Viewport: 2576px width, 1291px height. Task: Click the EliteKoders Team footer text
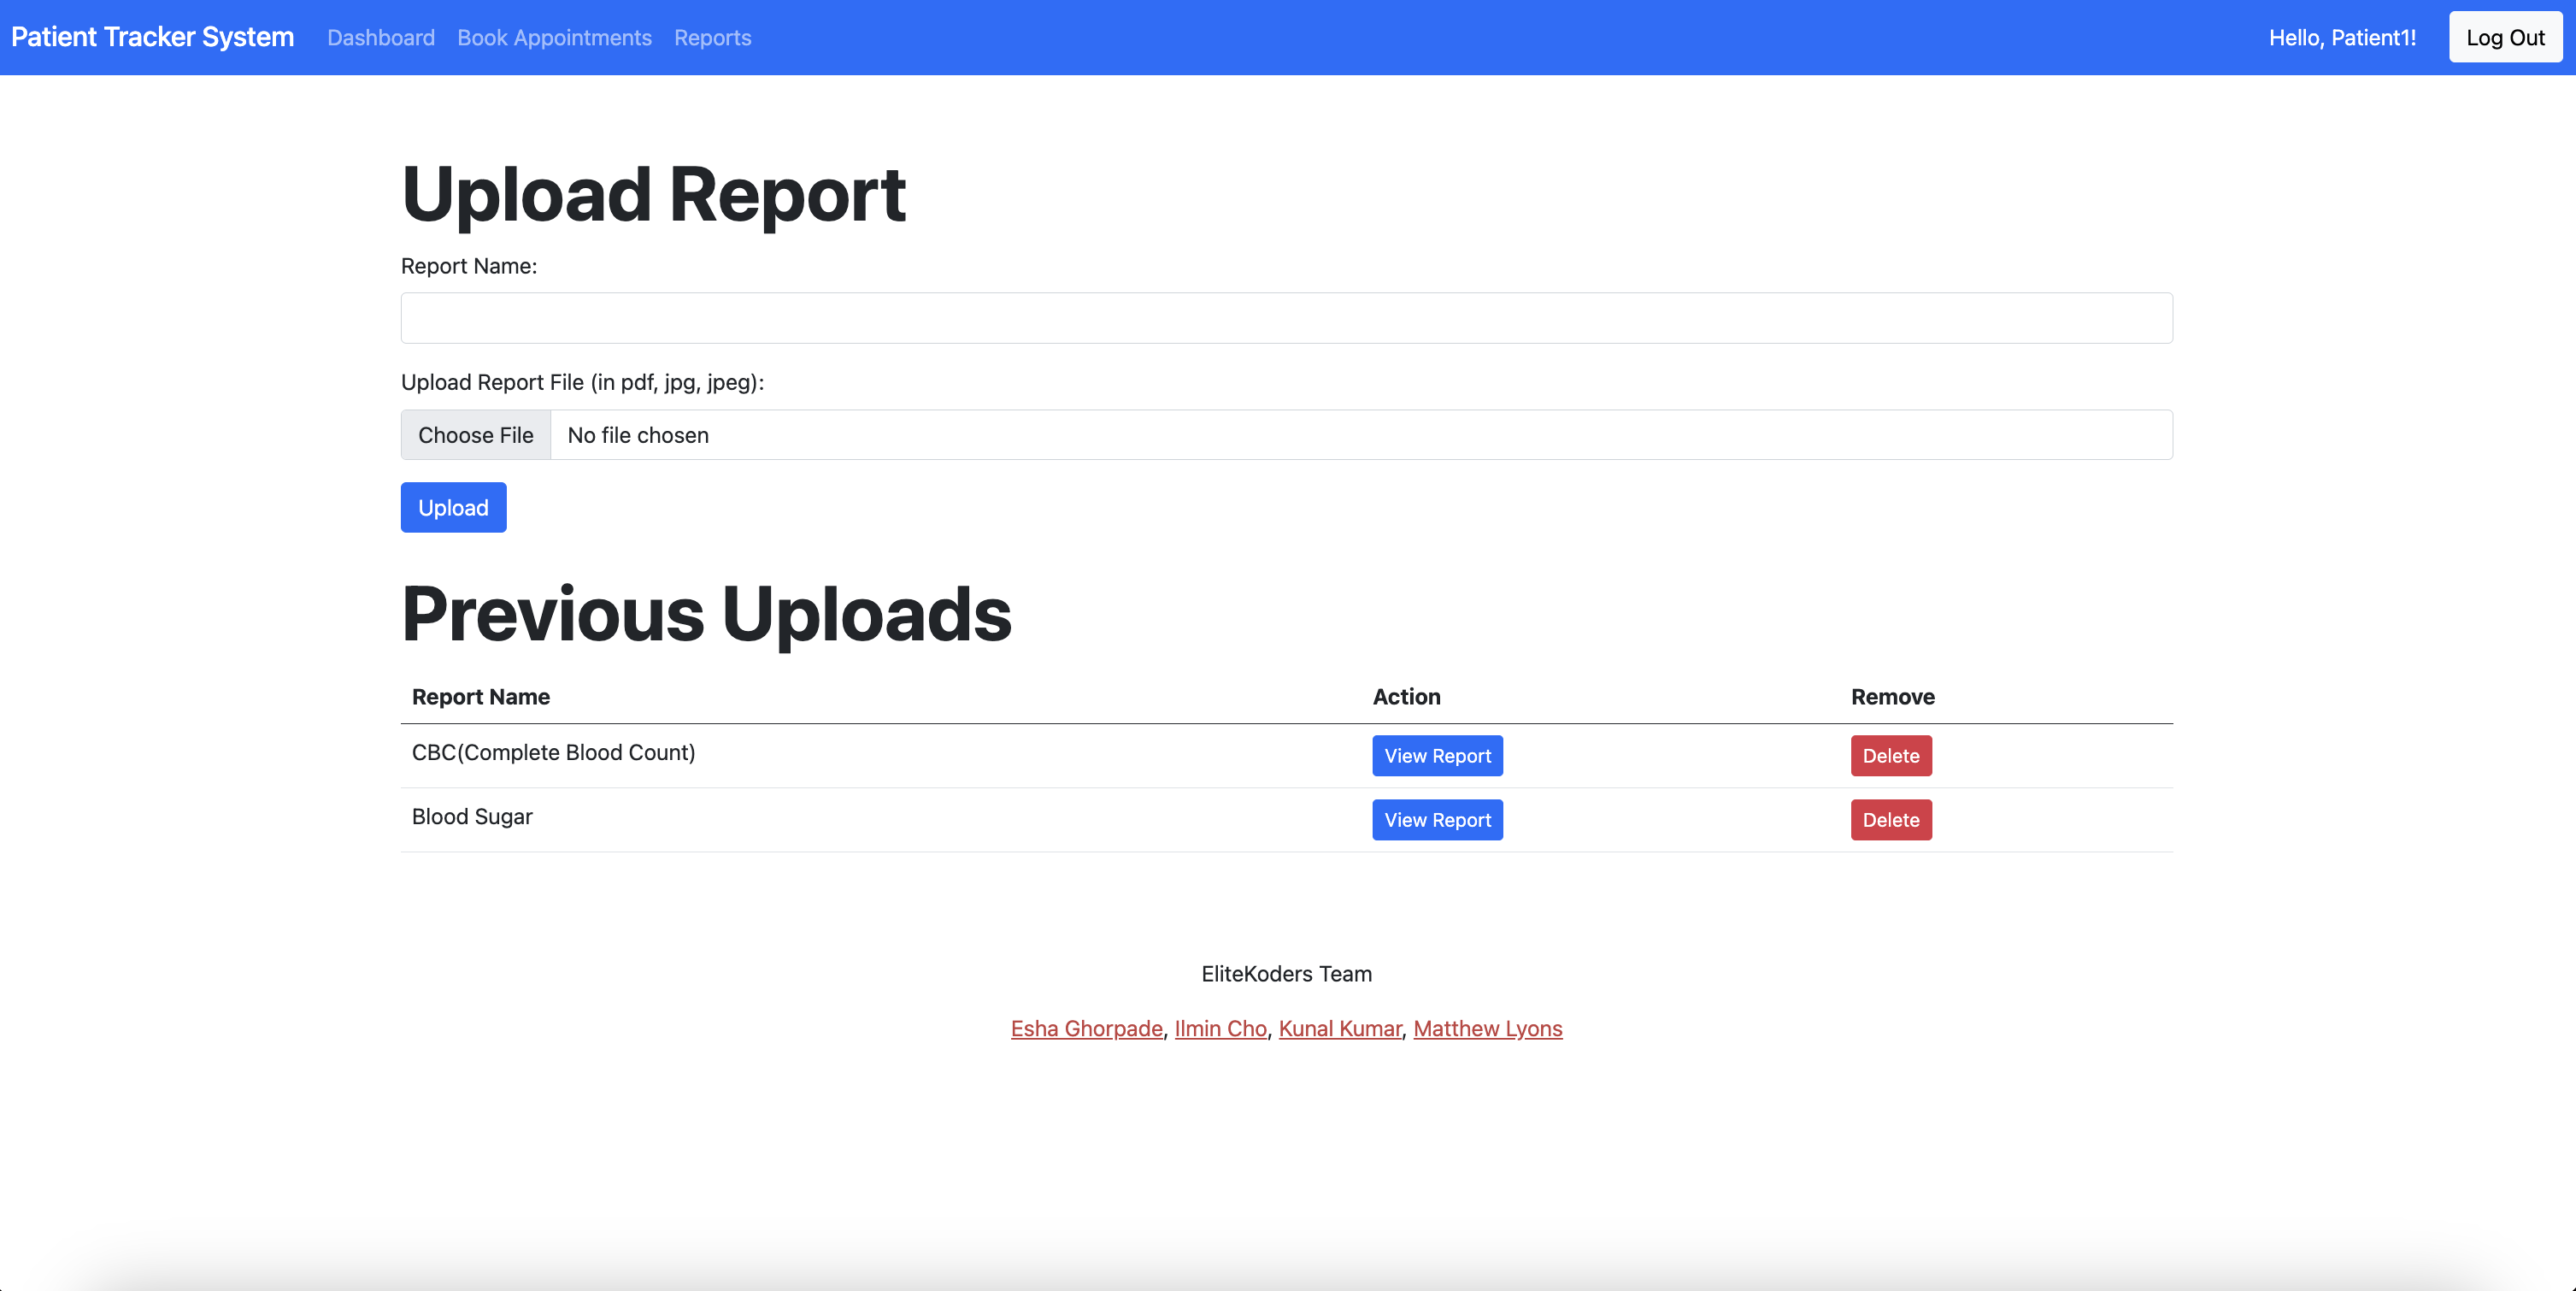(1286, 973)
